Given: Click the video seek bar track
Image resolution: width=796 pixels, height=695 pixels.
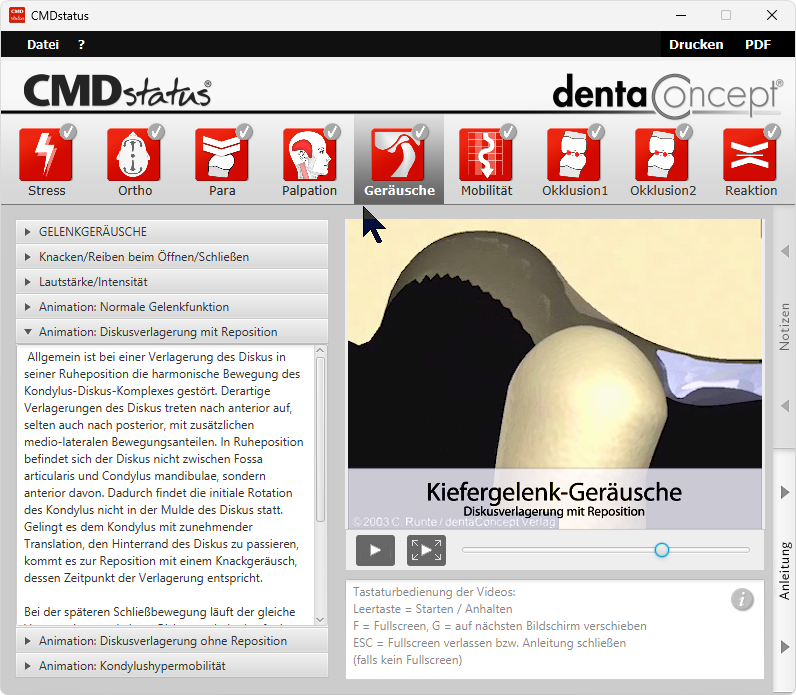Looking at the screenshot, I should click(606, 550).
